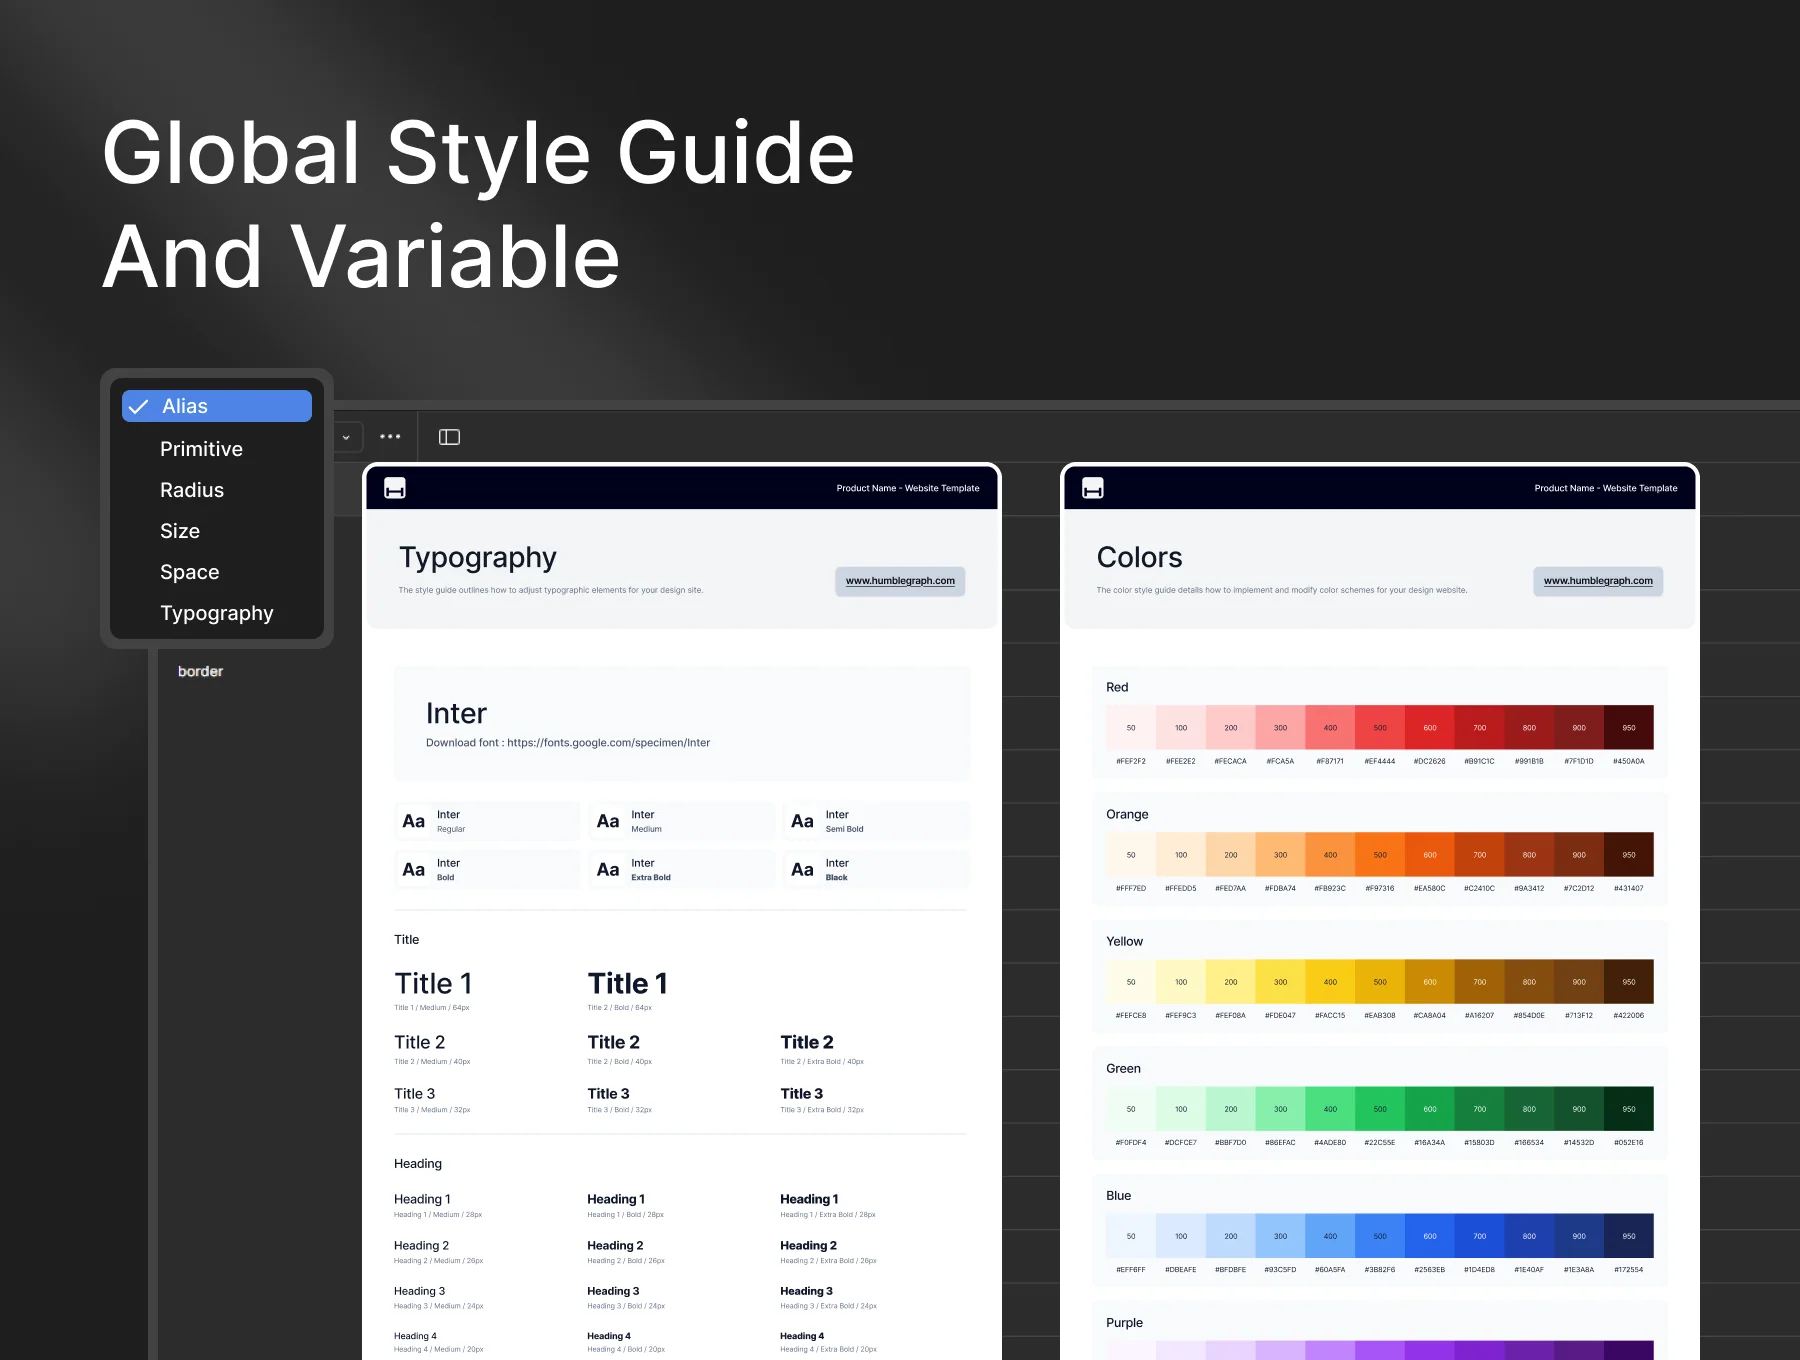Pick the Green 500 swatch #22C55E

click(x=1380, y=1109)
